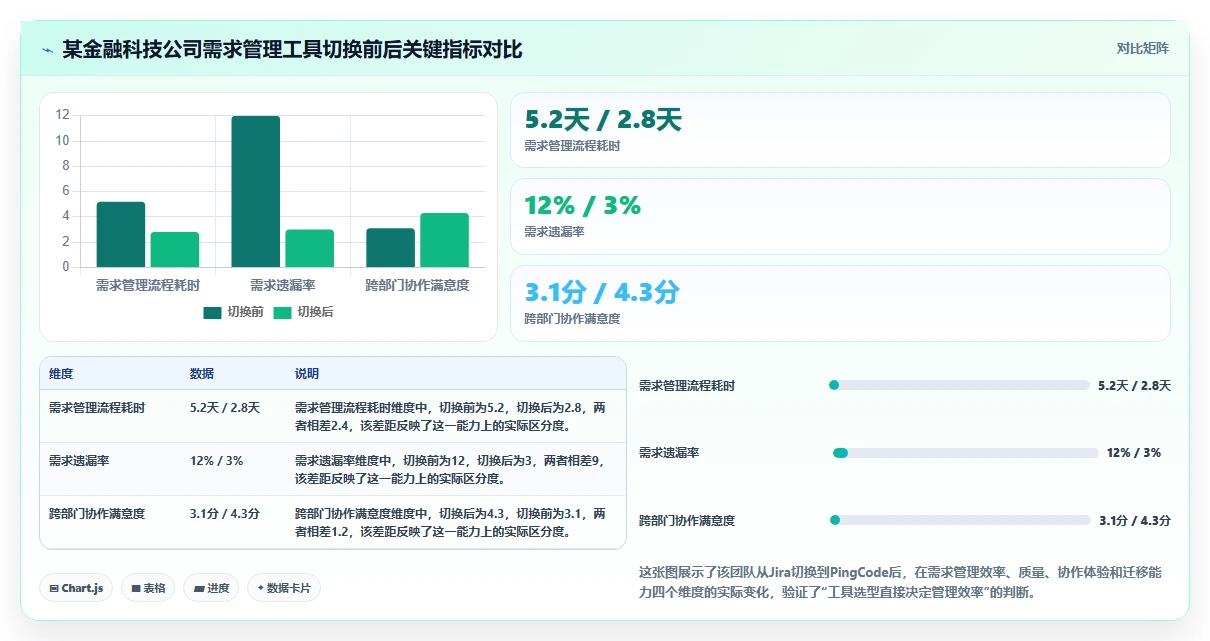Click the 需求管理流程耗时 切换前 bar

point(121,234)
